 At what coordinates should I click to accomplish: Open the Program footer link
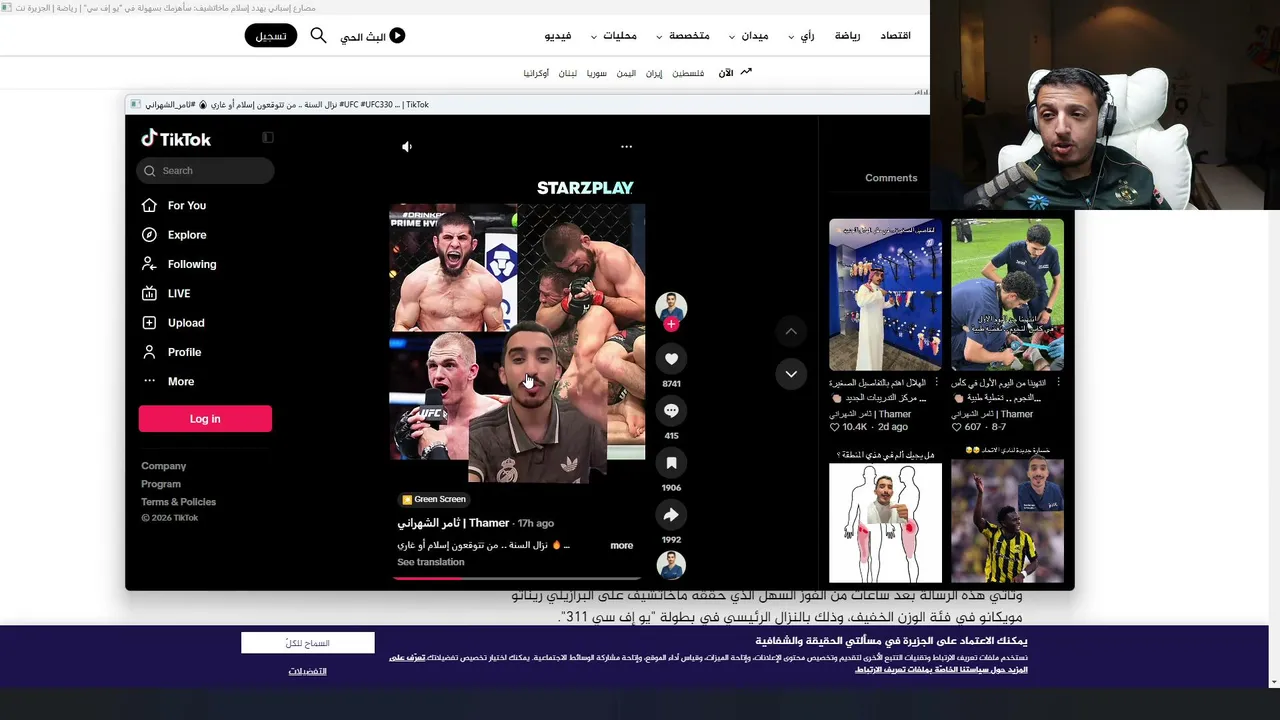[x=161, y=484]
